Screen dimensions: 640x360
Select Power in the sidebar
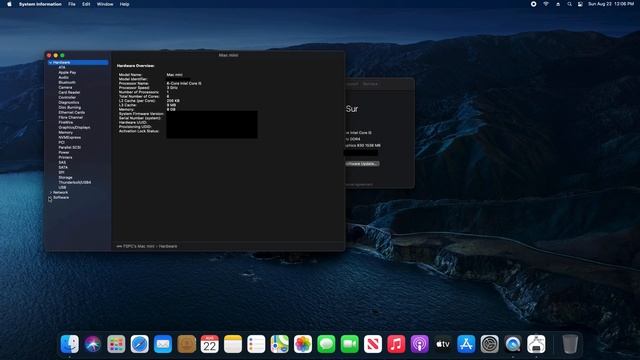(x=64, y=152)
